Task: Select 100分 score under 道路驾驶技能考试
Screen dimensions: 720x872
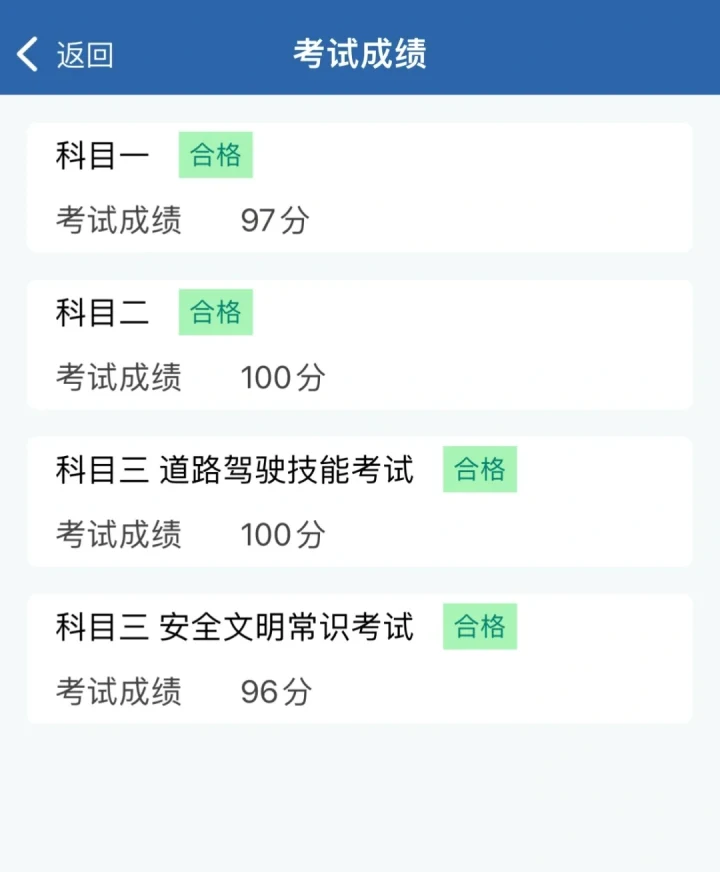Action: 282,534
